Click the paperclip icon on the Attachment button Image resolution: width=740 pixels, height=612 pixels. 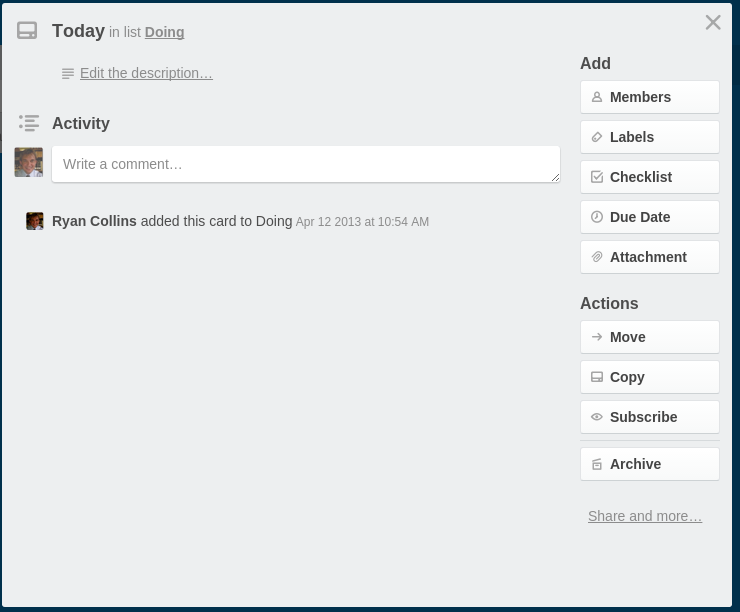coord(597,257)
